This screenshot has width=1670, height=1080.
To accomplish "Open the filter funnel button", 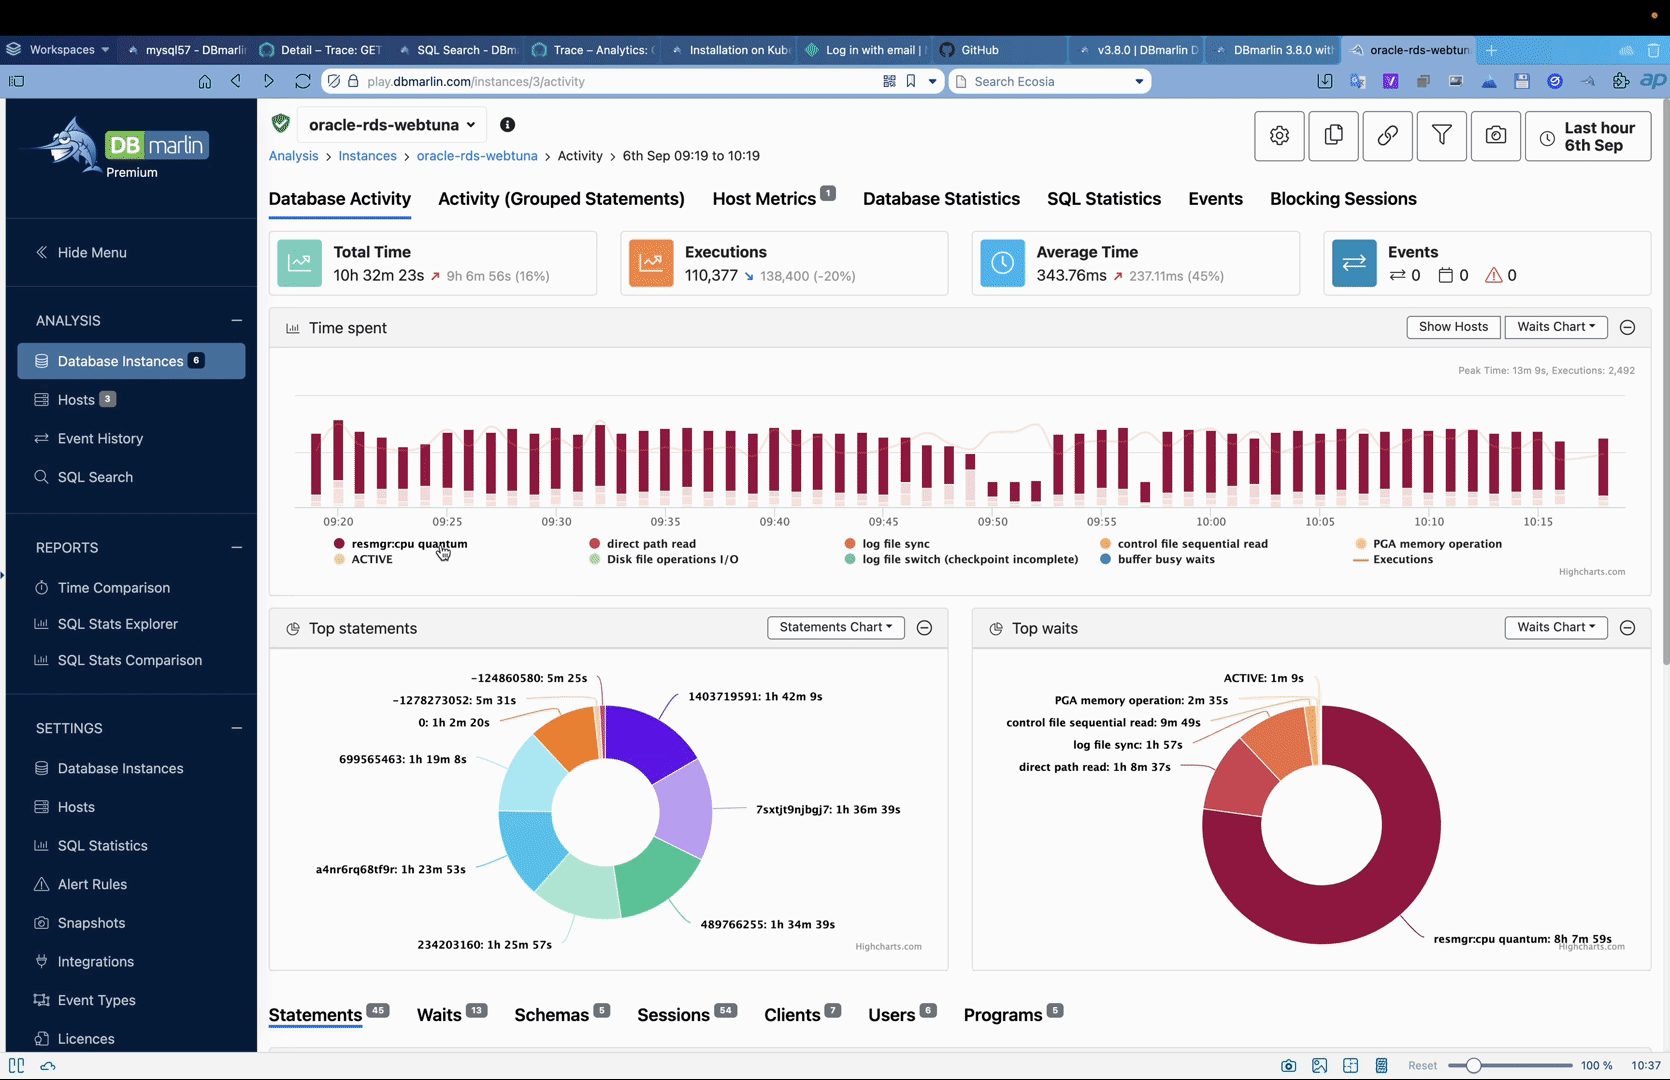I will click(1441, 136).
